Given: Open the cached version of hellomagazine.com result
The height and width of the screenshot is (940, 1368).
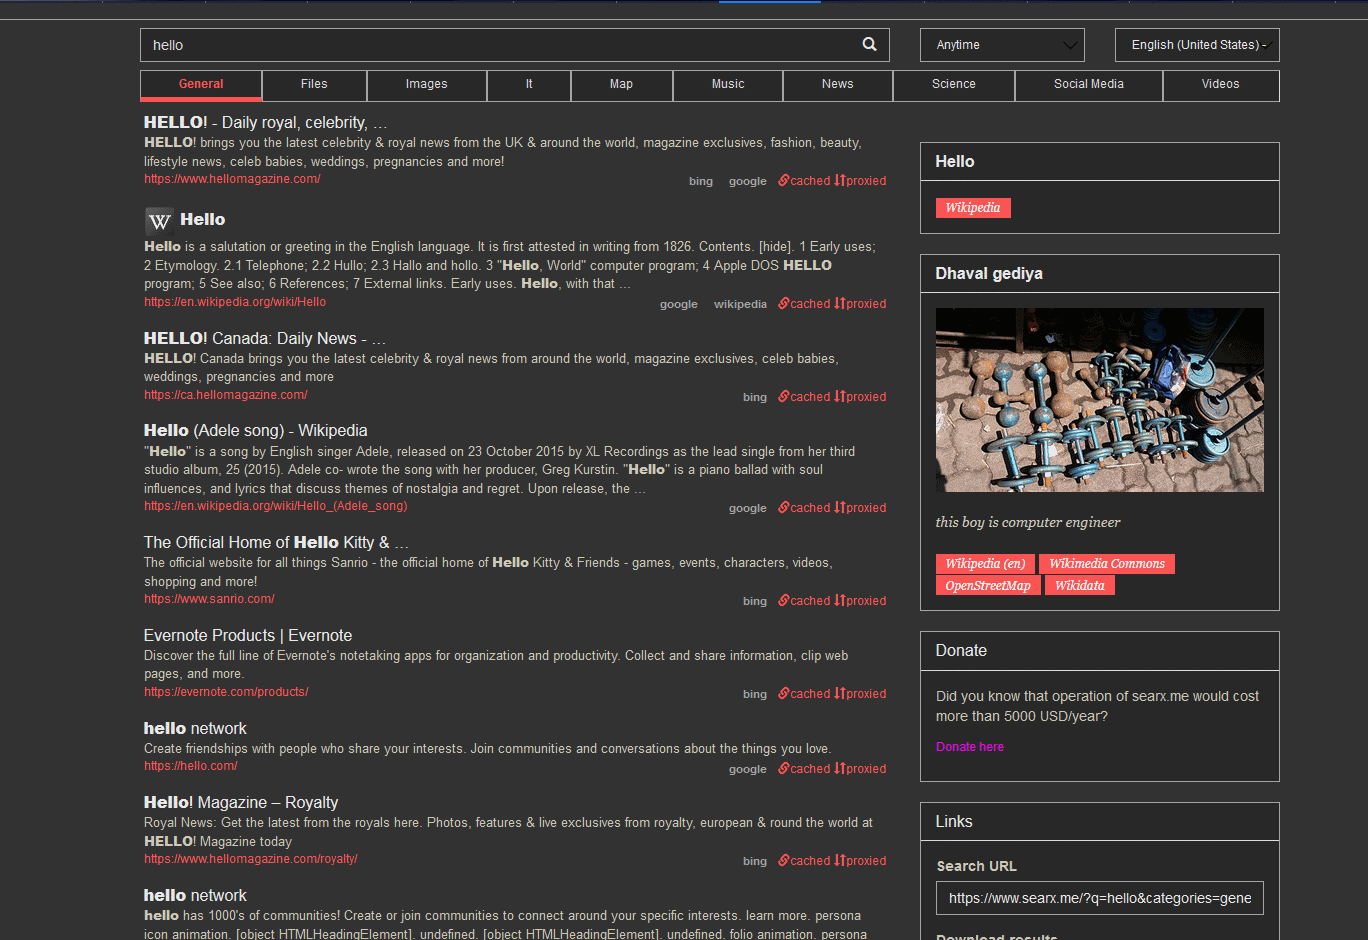Looking at the screenshot, I should pos(804,180).
